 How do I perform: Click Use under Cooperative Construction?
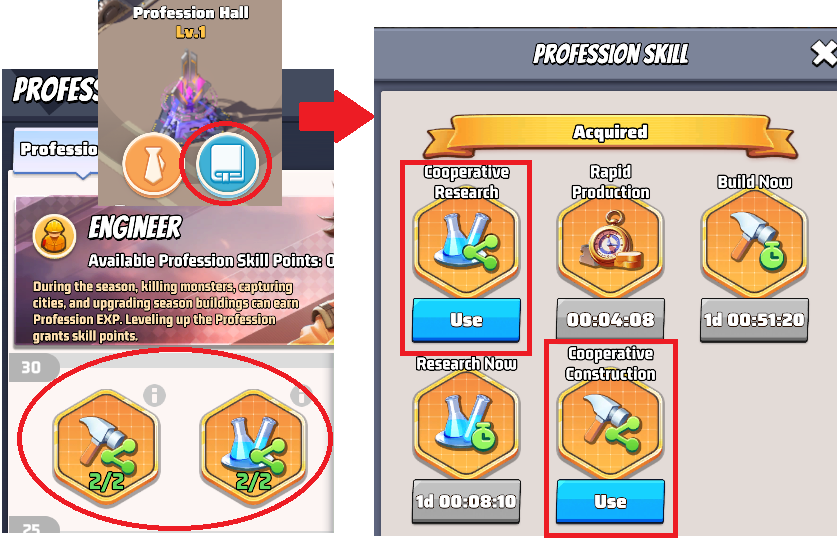[610, 501]
